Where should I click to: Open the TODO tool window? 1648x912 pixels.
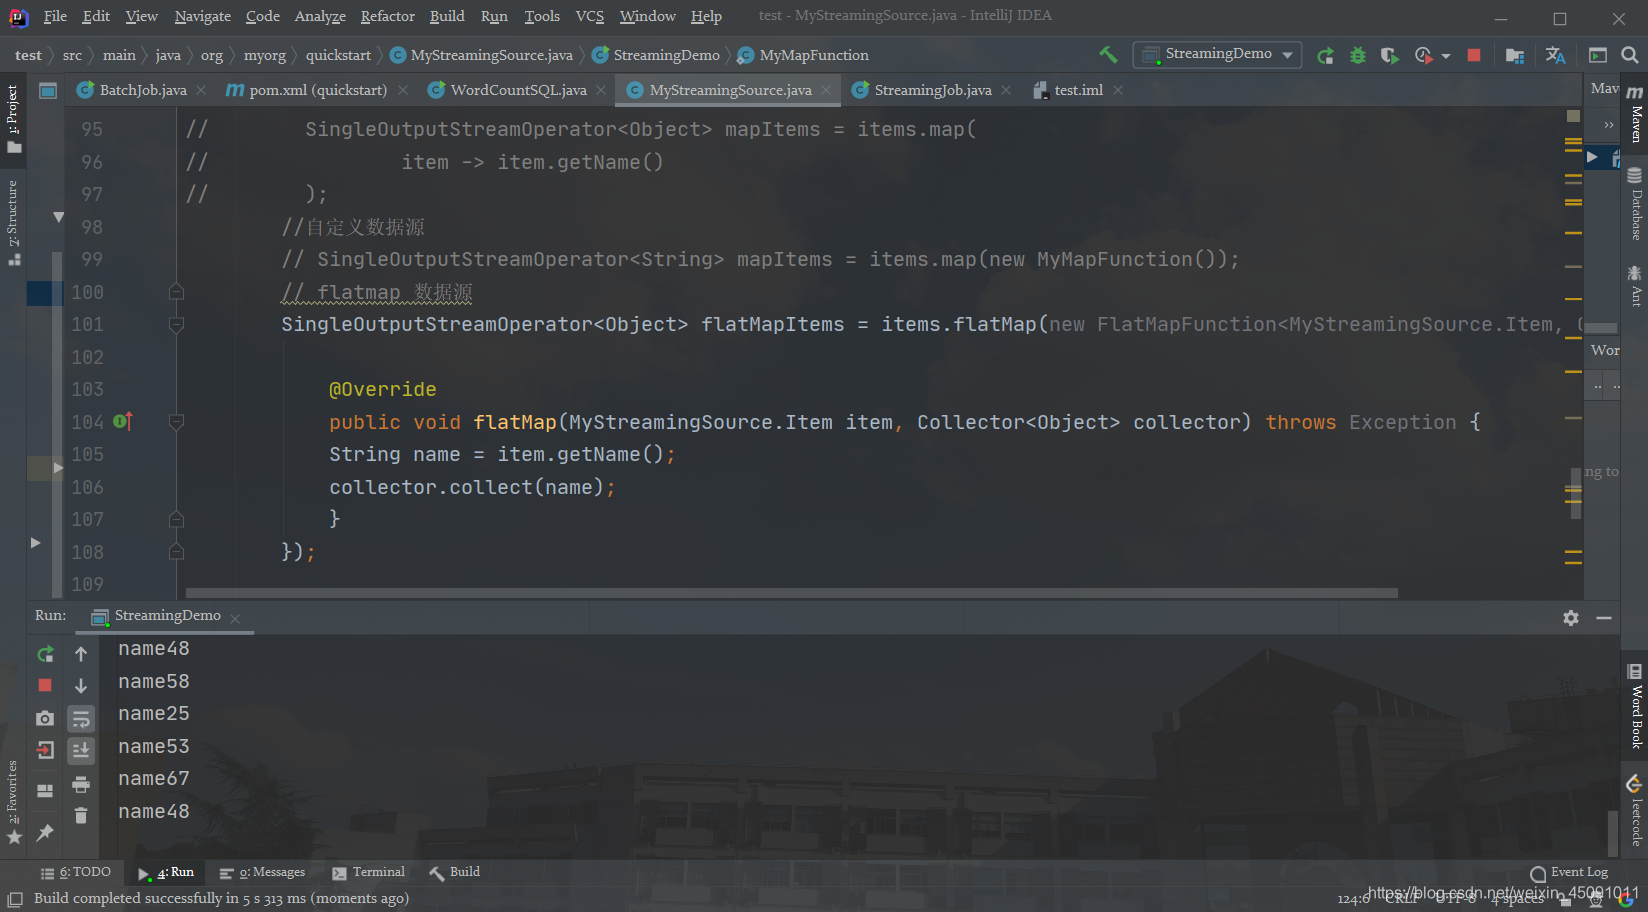click(76, 872)
